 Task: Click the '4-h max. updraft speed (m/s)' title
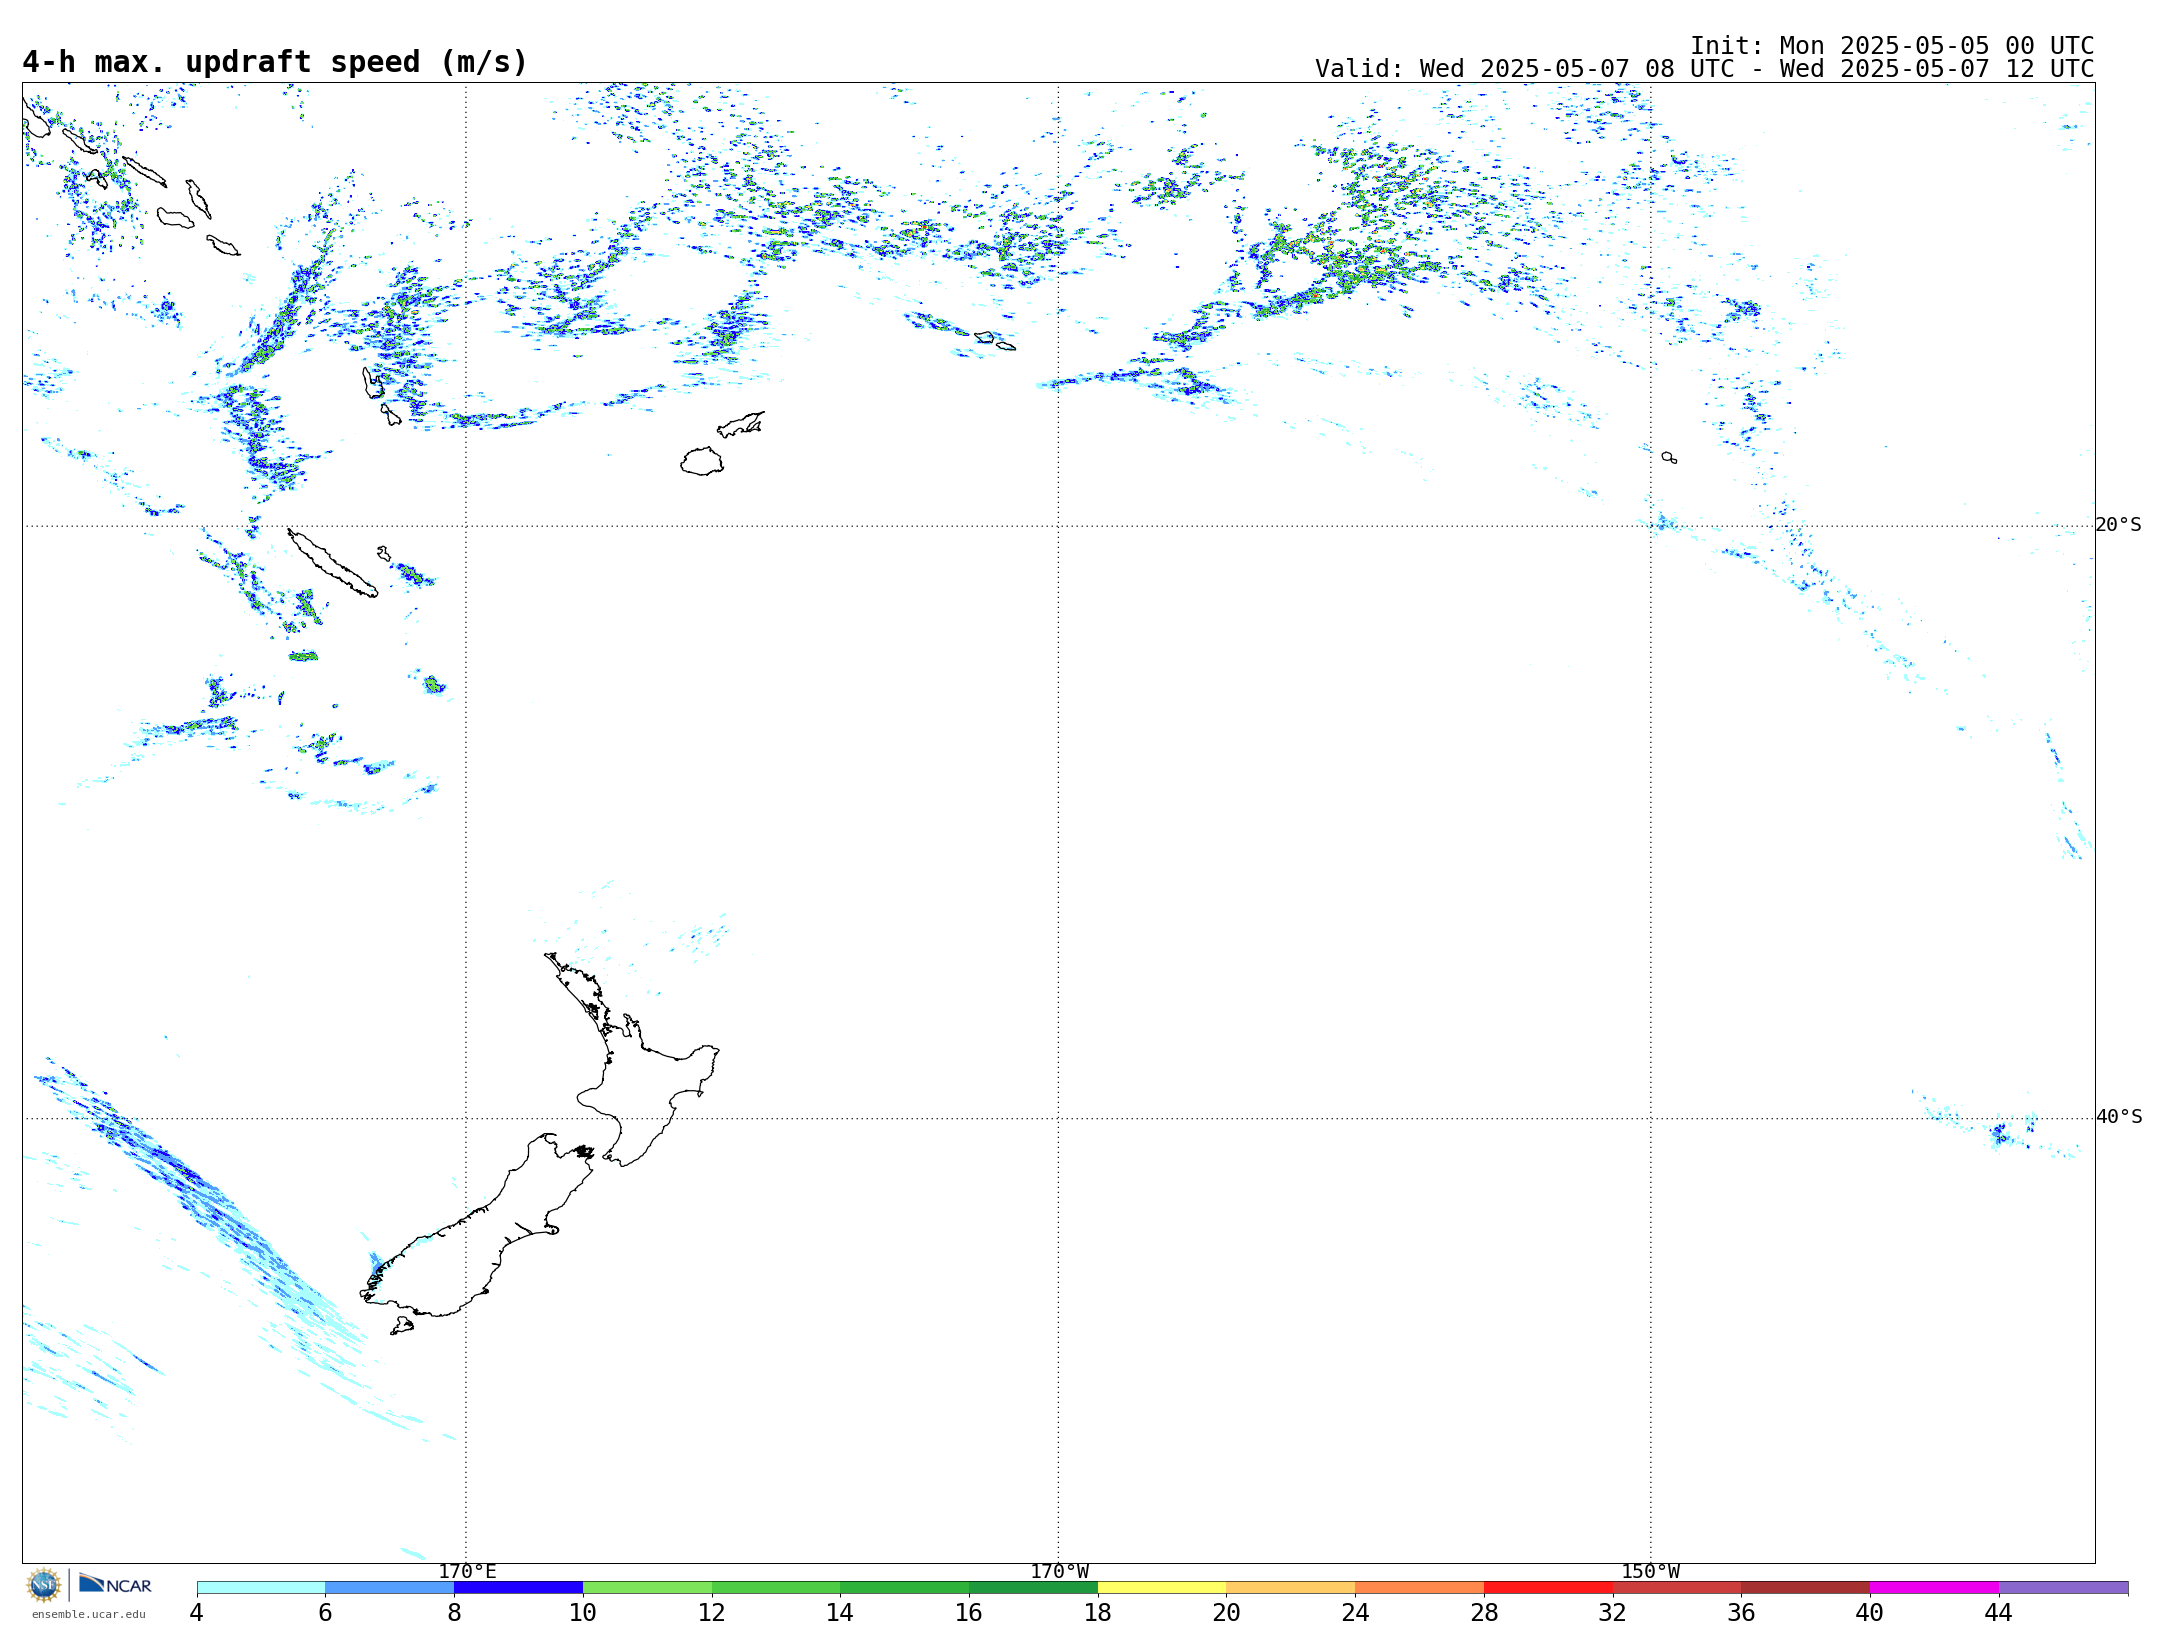(275, 63)
